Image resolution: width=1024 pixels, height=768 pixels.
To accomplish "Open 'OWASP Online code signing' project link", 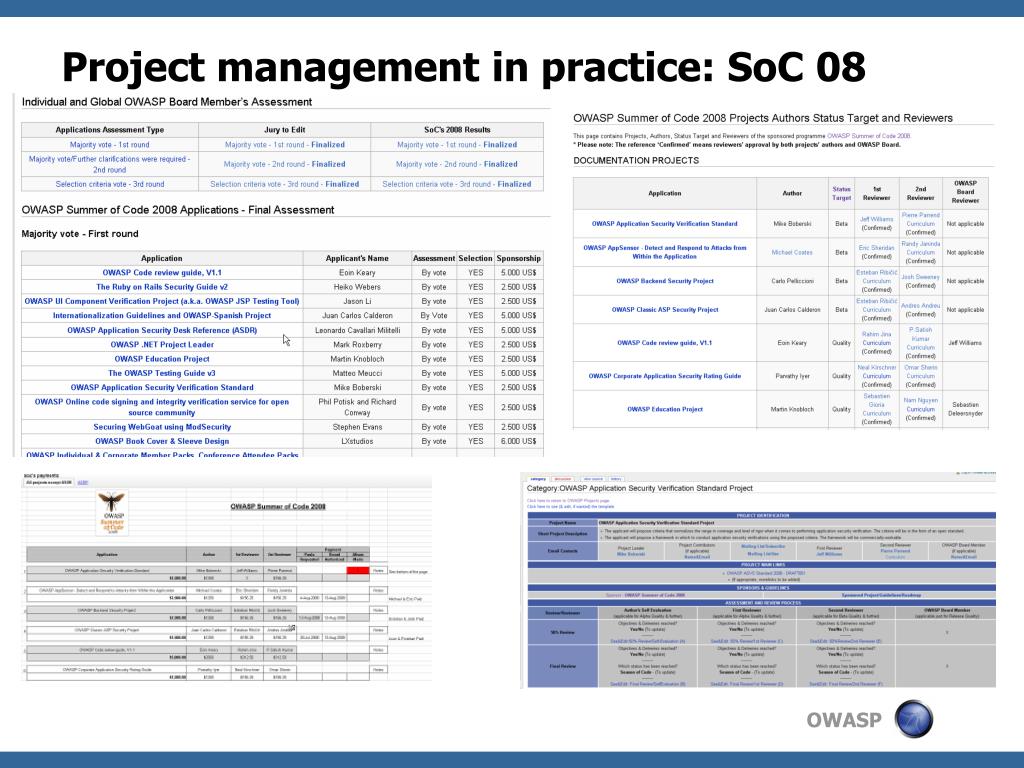I will [162, 408].
